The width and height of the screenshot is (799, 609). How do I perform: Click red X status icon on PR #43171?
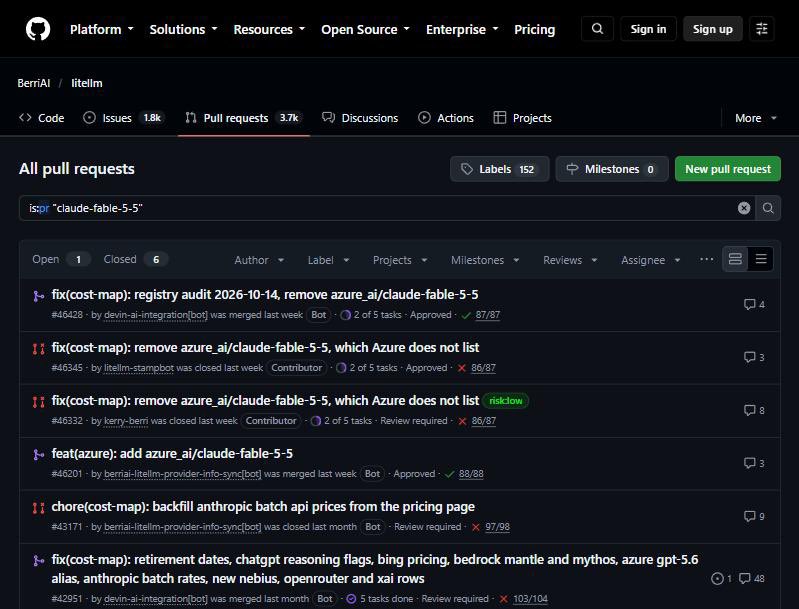point(475,527)
